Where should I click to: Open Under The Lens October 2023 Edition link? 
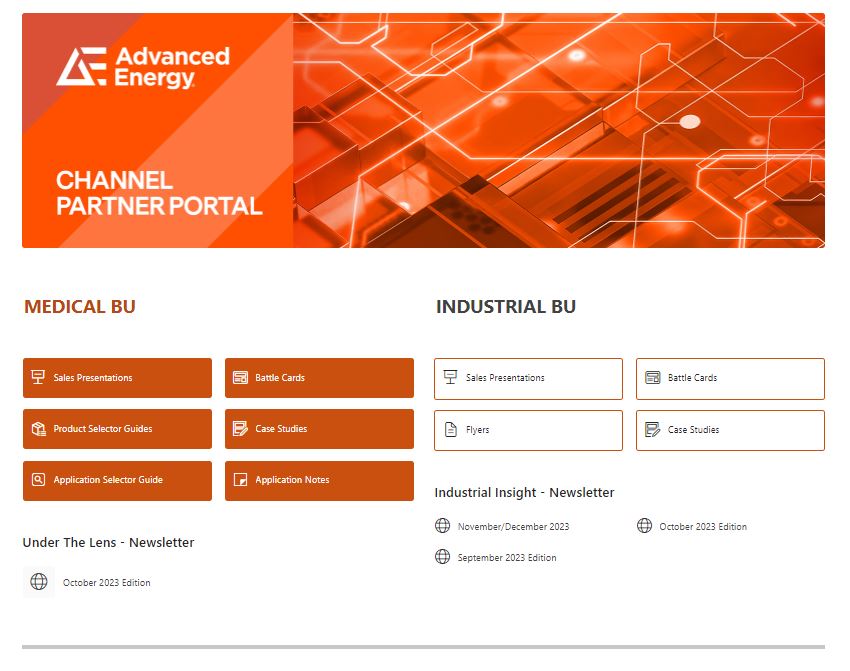(106, 583)
